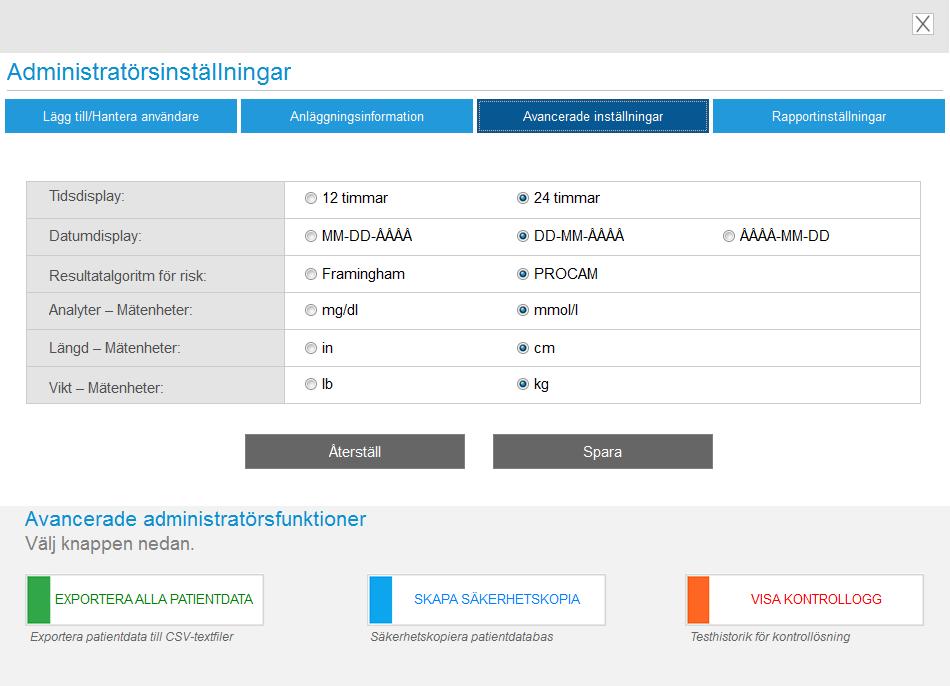Click 'Exportera patientdata till CSV-textfiler' caption

(x=132, y=637)
